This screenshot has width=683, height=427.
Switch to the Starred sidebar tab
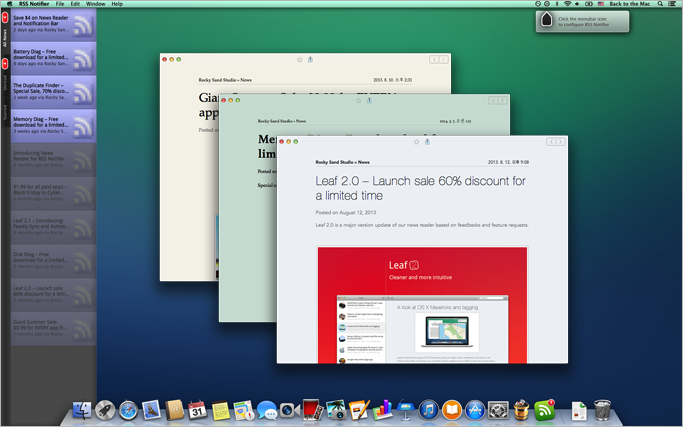tap(5, 111)
